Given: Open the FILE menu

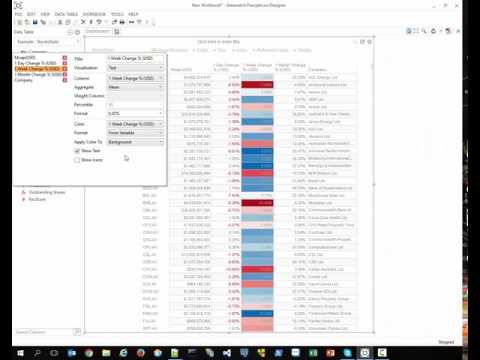Looking at the screenshot, I should tap(18, 14).
